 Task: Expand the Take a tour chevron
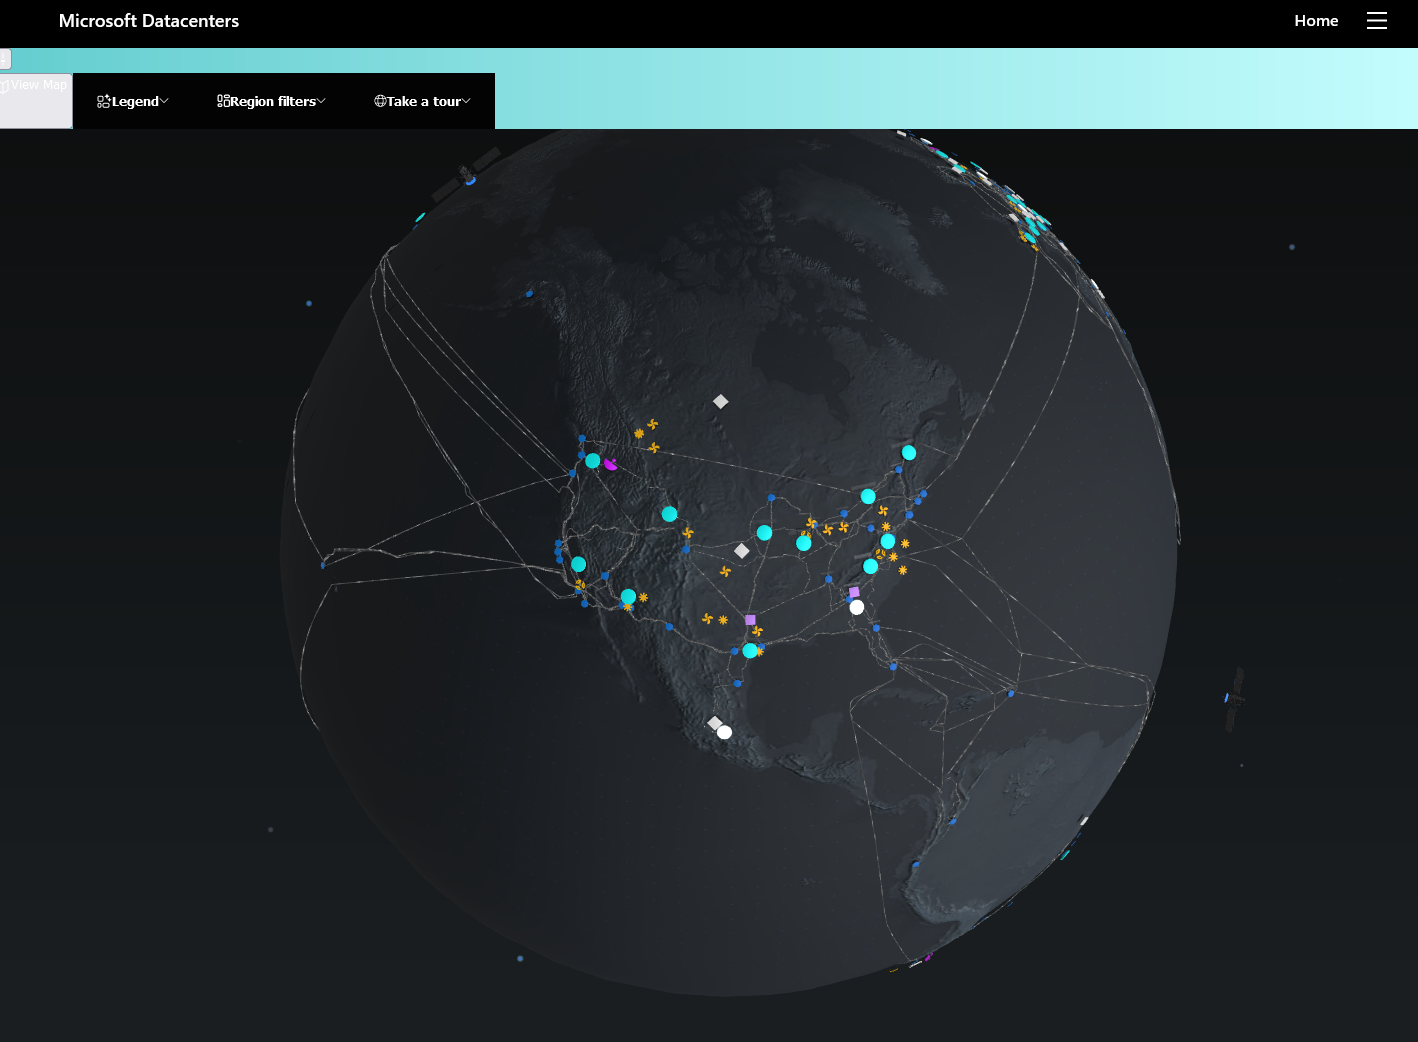coord(466,101)
